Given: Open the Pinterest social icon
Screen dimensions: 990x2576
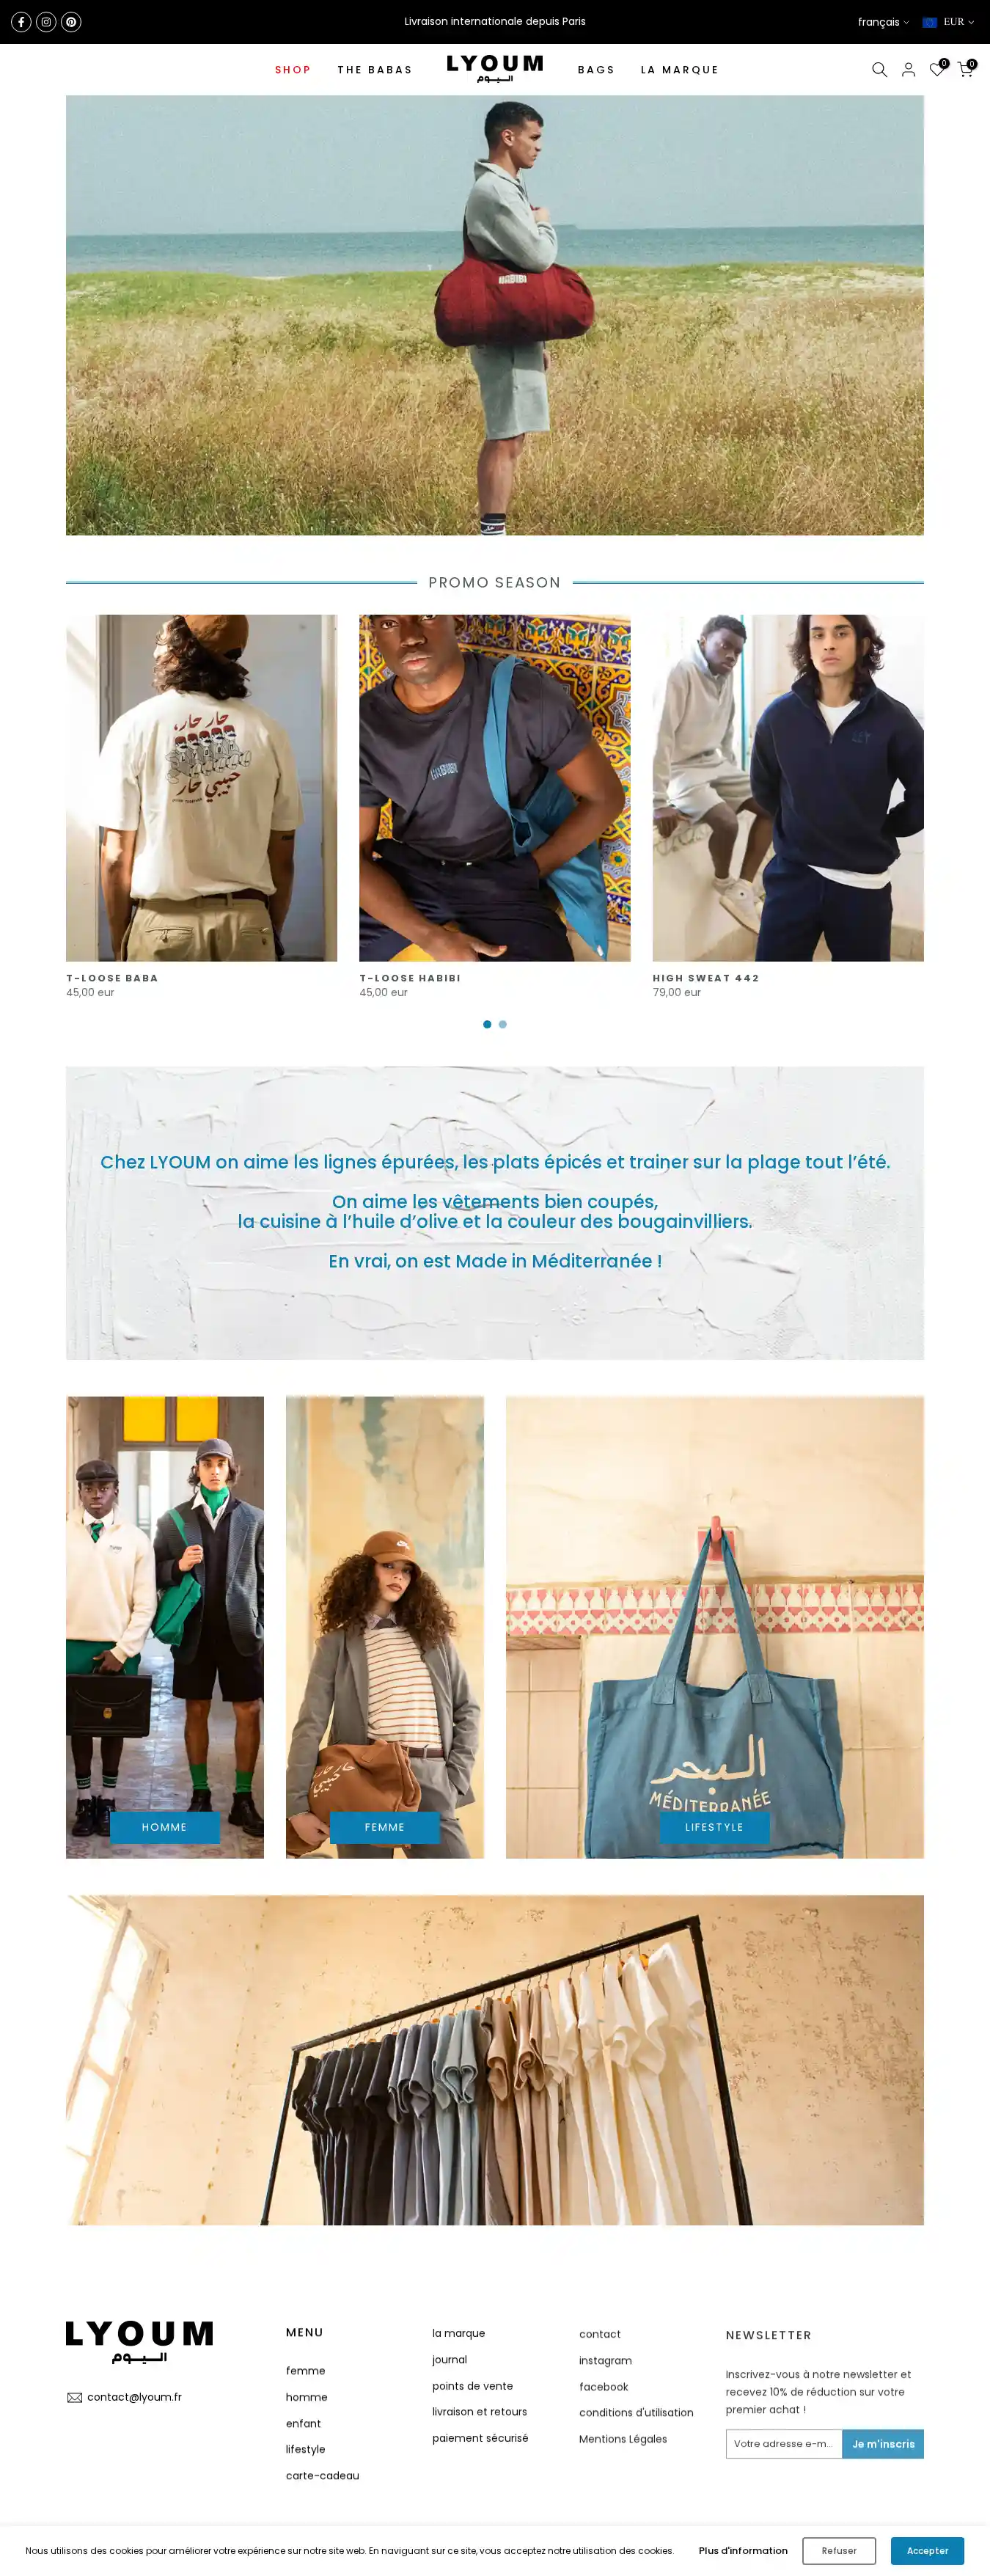Looking at the screenshot, I should click(71, 22).
